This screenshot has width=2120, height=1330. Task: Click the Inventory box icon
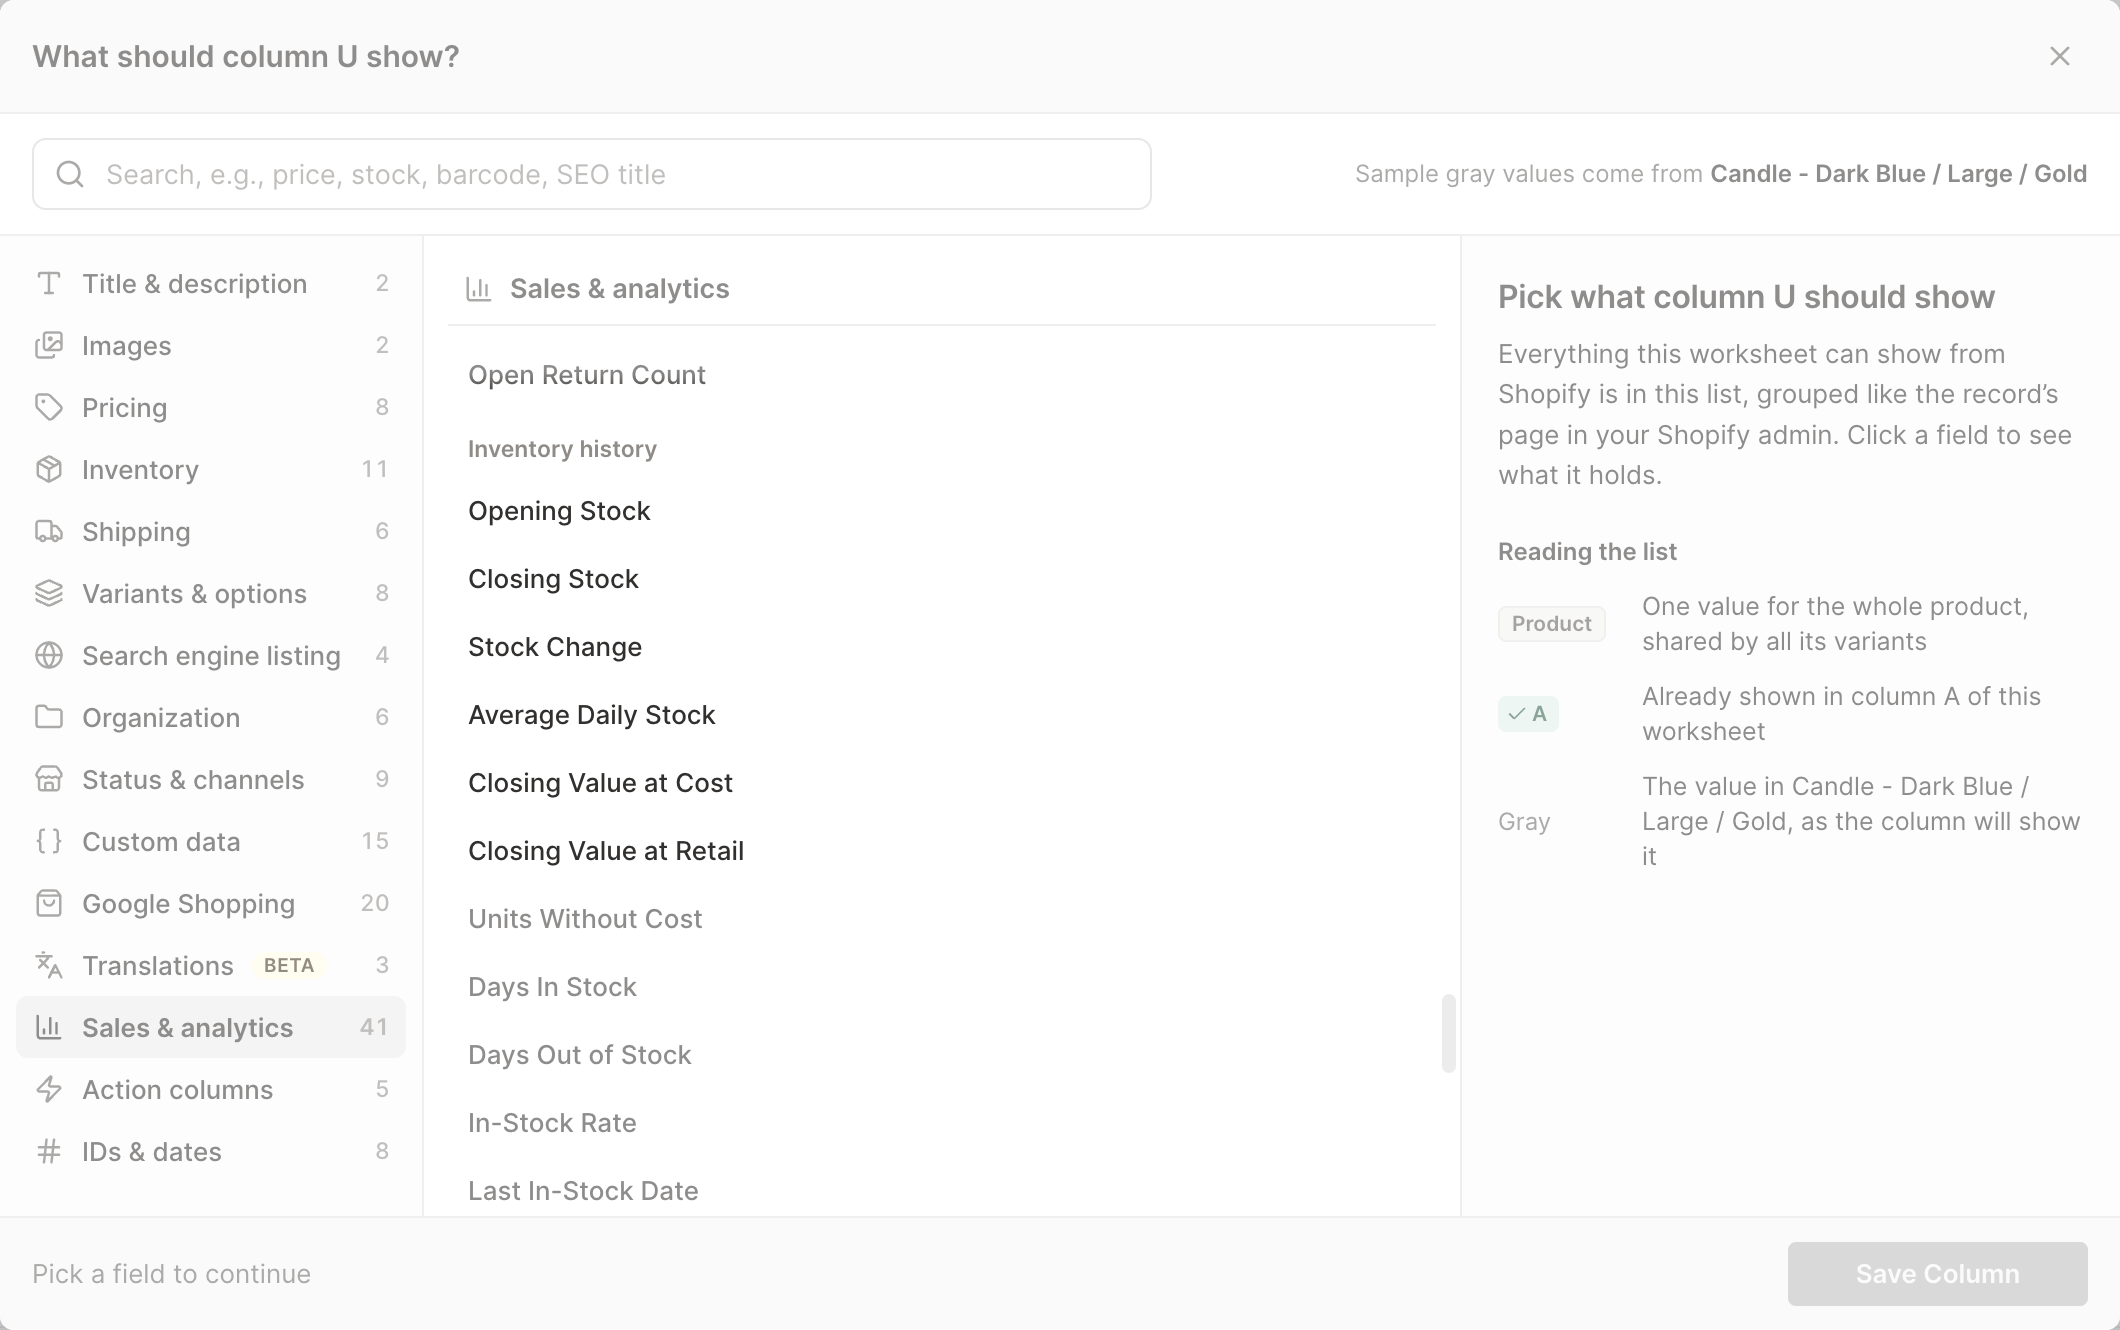pyautogui.click(x=49, y=470)
